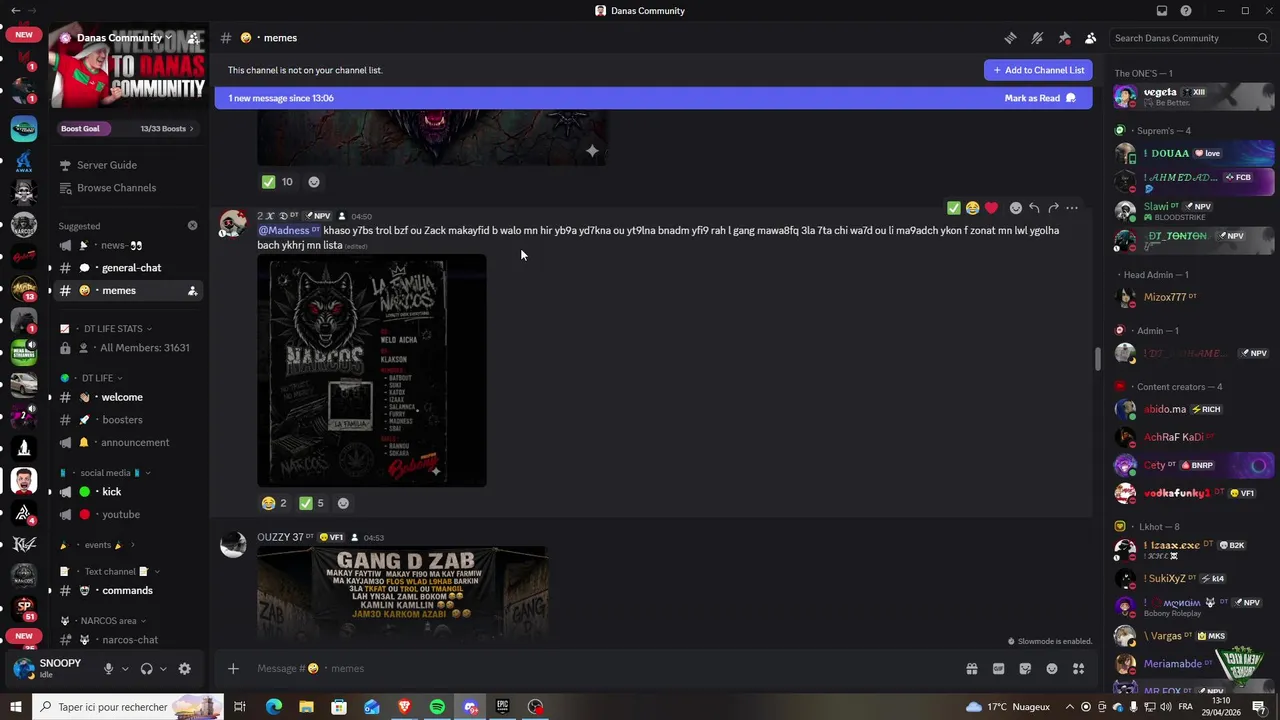Open vegeta's member profile
Viewport: 1280px width, 720px height.
tap(1193, 96)
